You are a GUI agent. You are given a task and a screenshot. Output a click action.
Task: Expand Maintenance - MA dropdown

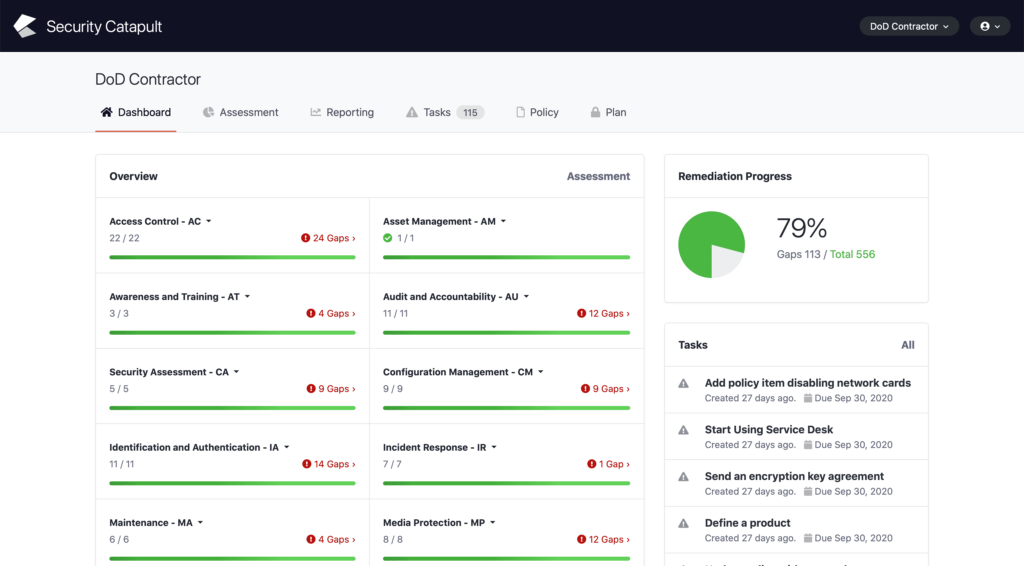200,523
